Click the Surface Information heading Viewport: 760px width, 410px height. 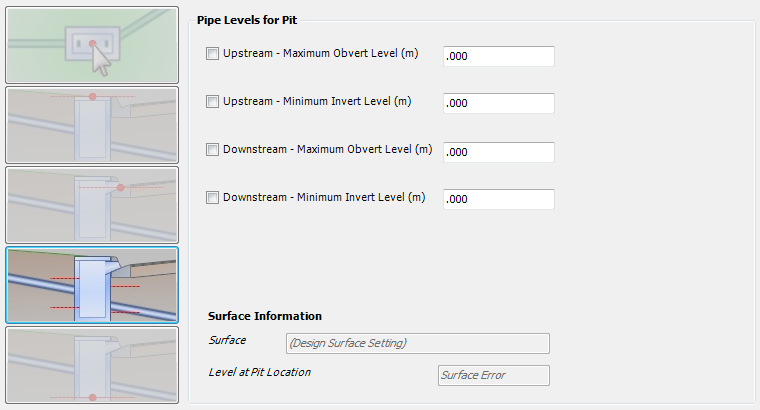click(265, 316)
